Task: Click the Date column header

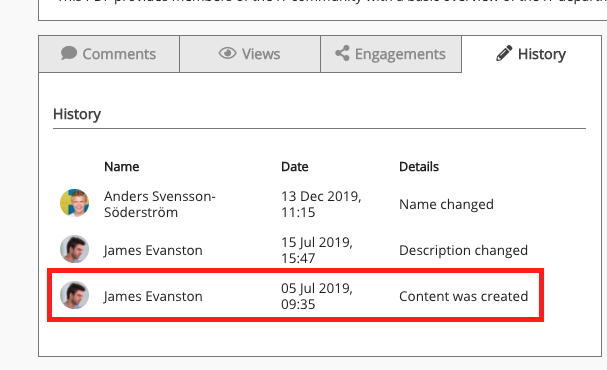Action: click(x=295, y=167)
